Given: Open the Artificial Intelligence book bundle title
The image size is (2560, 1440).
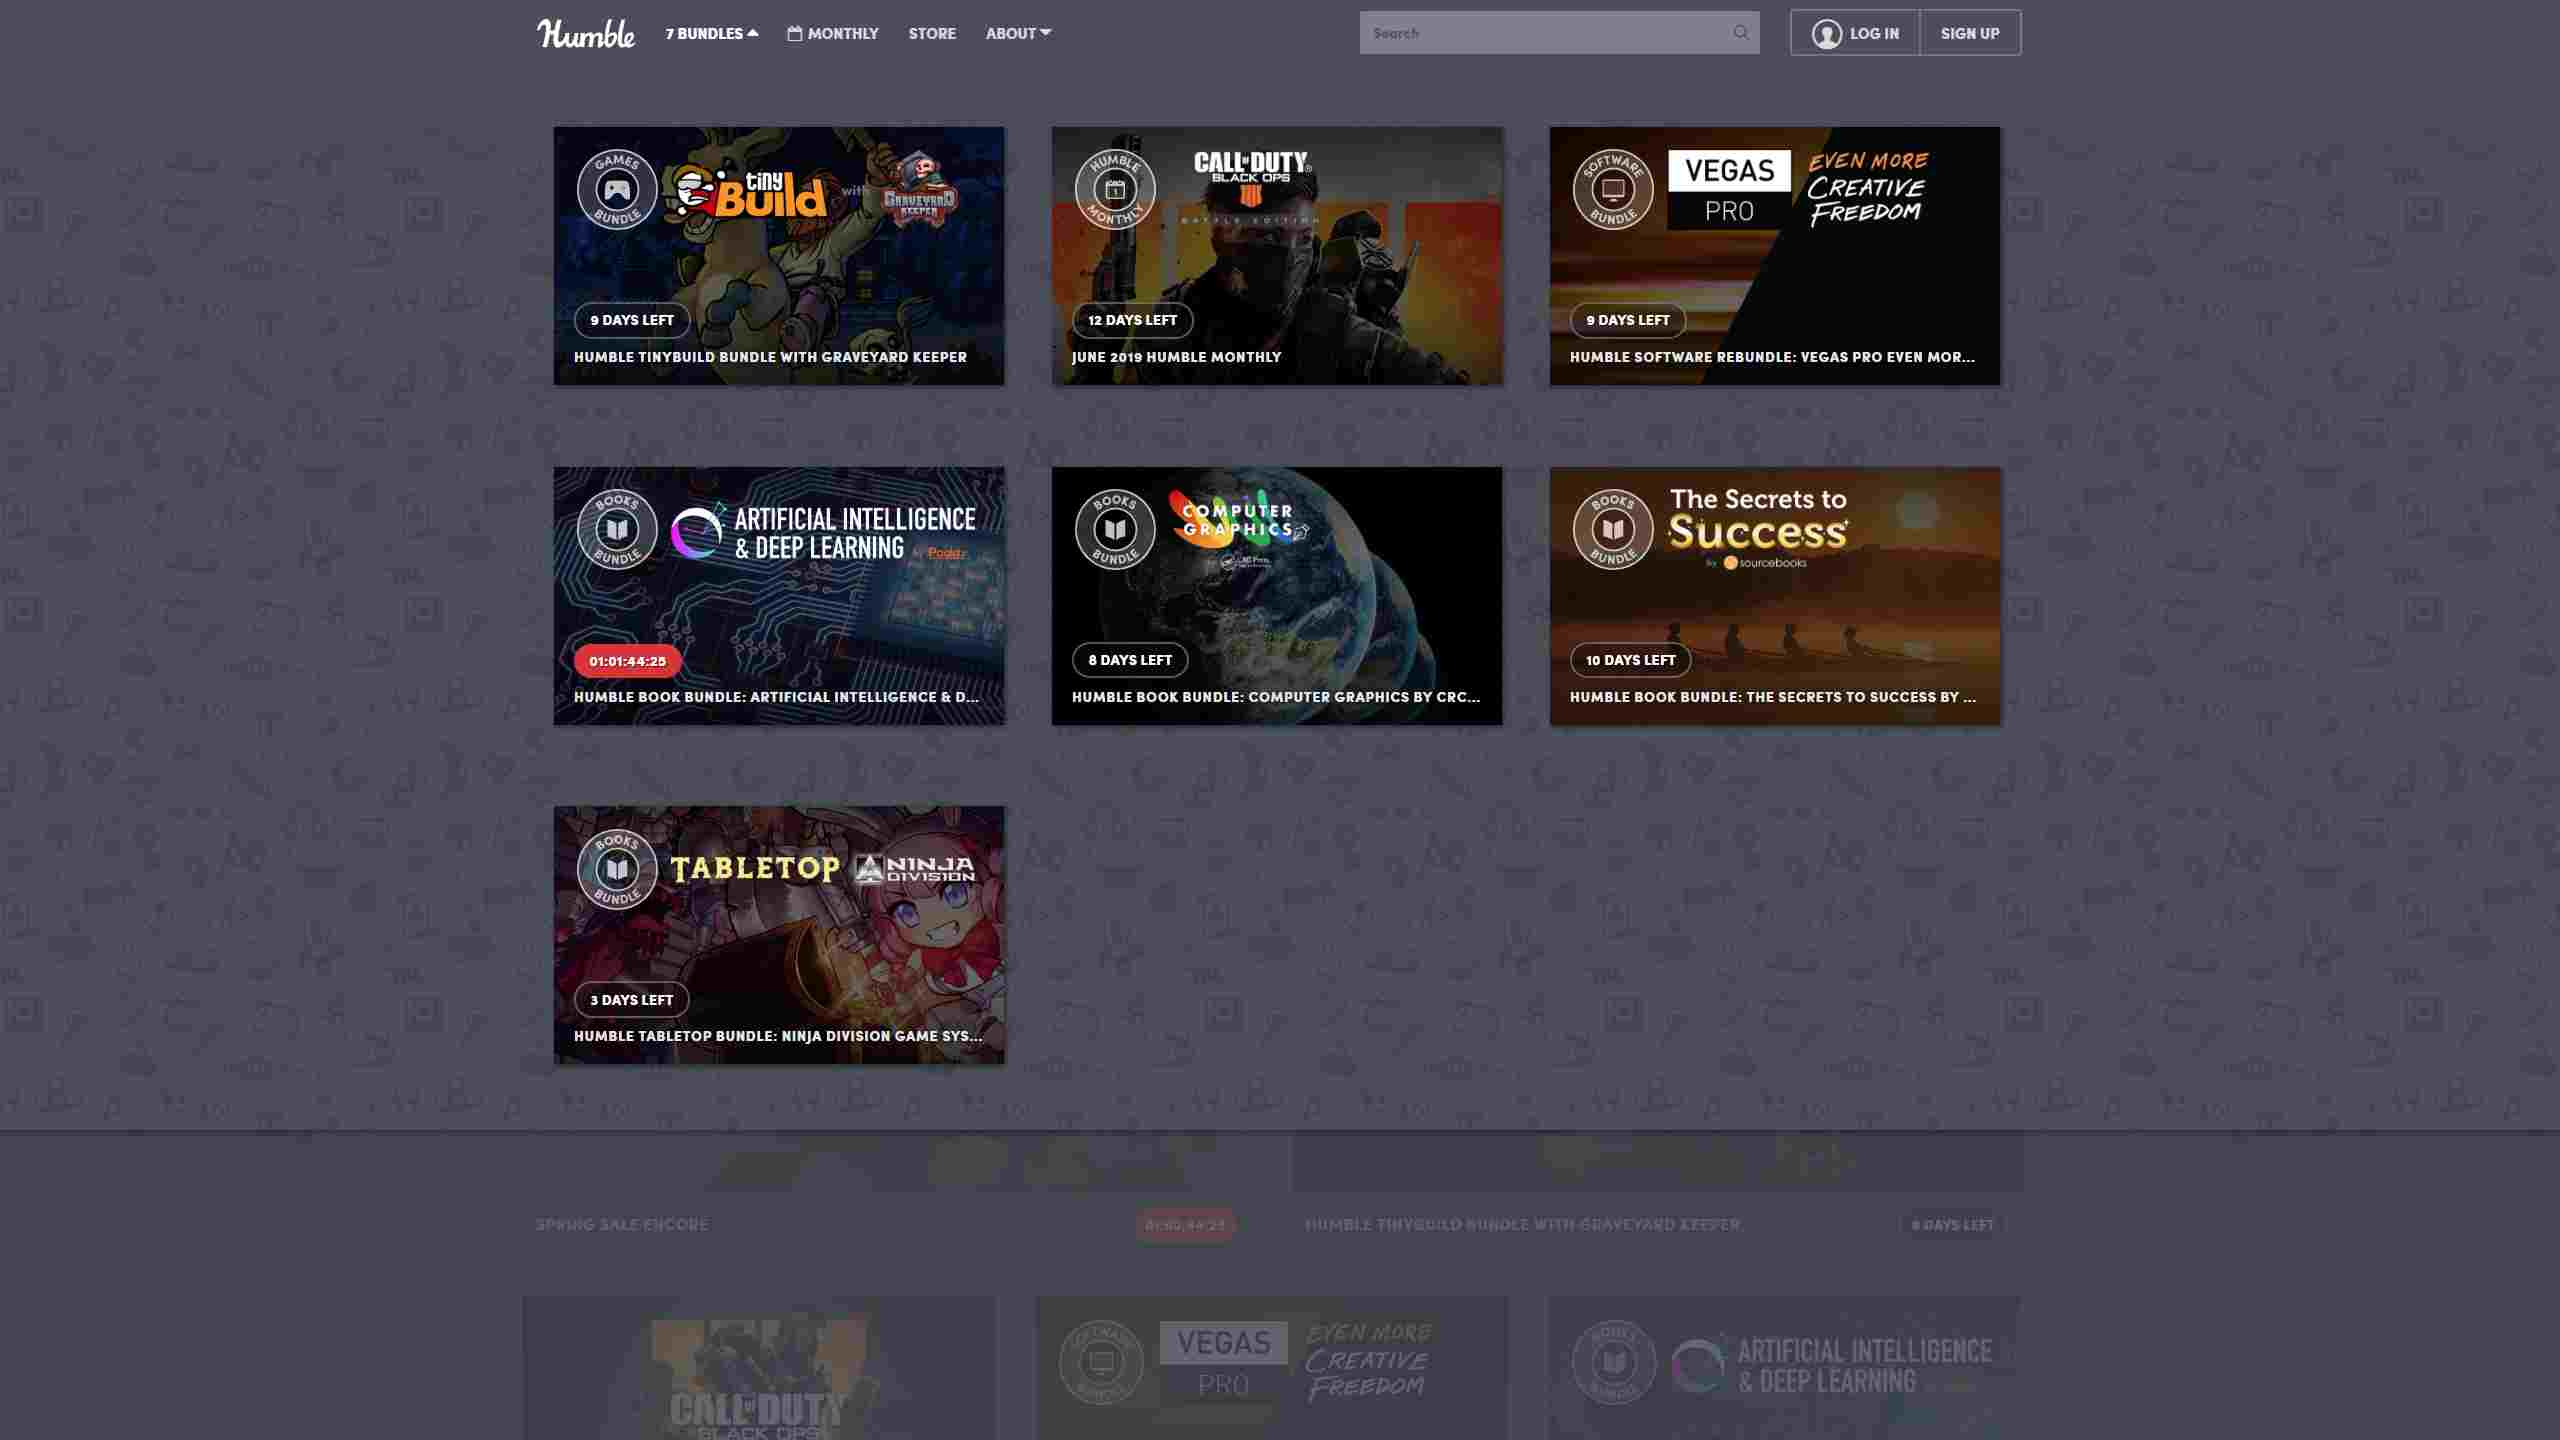Looking at the screenshot, I should [776, 697].
